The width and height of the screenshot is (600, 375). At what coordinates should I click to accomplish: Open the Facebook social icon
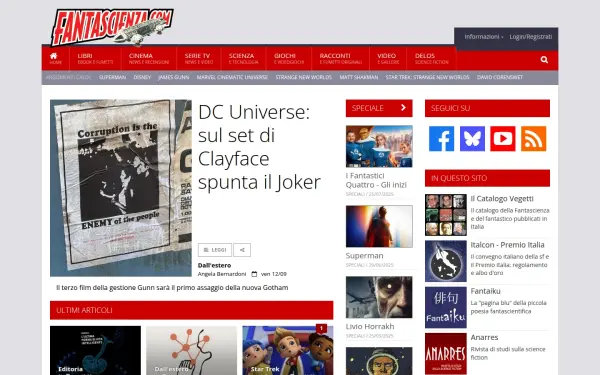coord(441,139)
